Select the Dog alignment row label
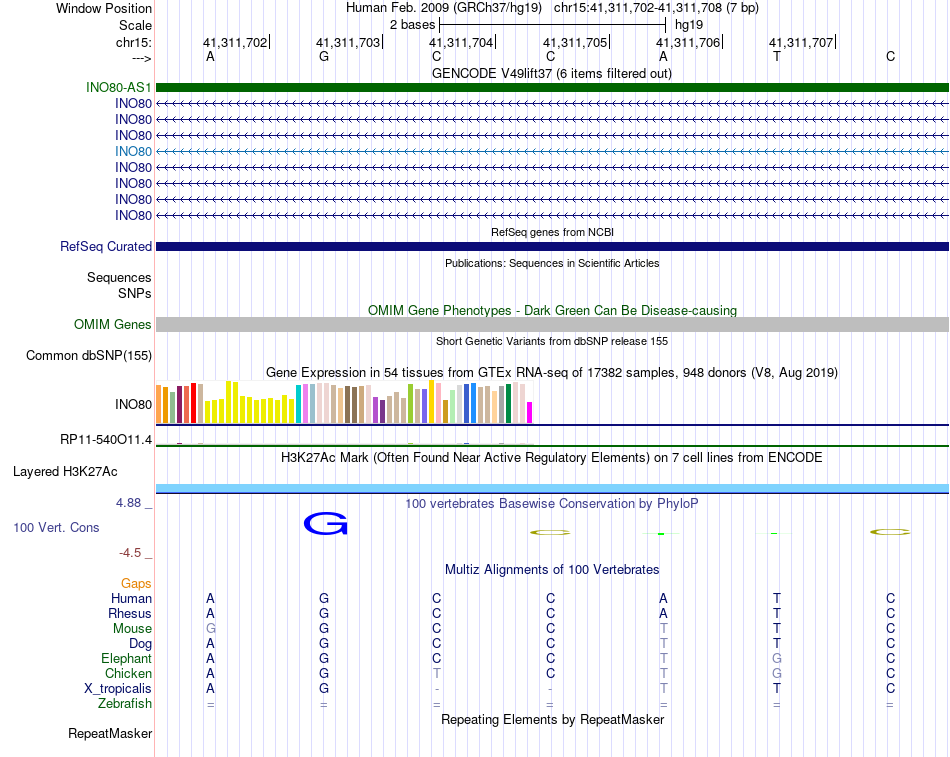This screenshot has width=950, height=757. [141, 644]
